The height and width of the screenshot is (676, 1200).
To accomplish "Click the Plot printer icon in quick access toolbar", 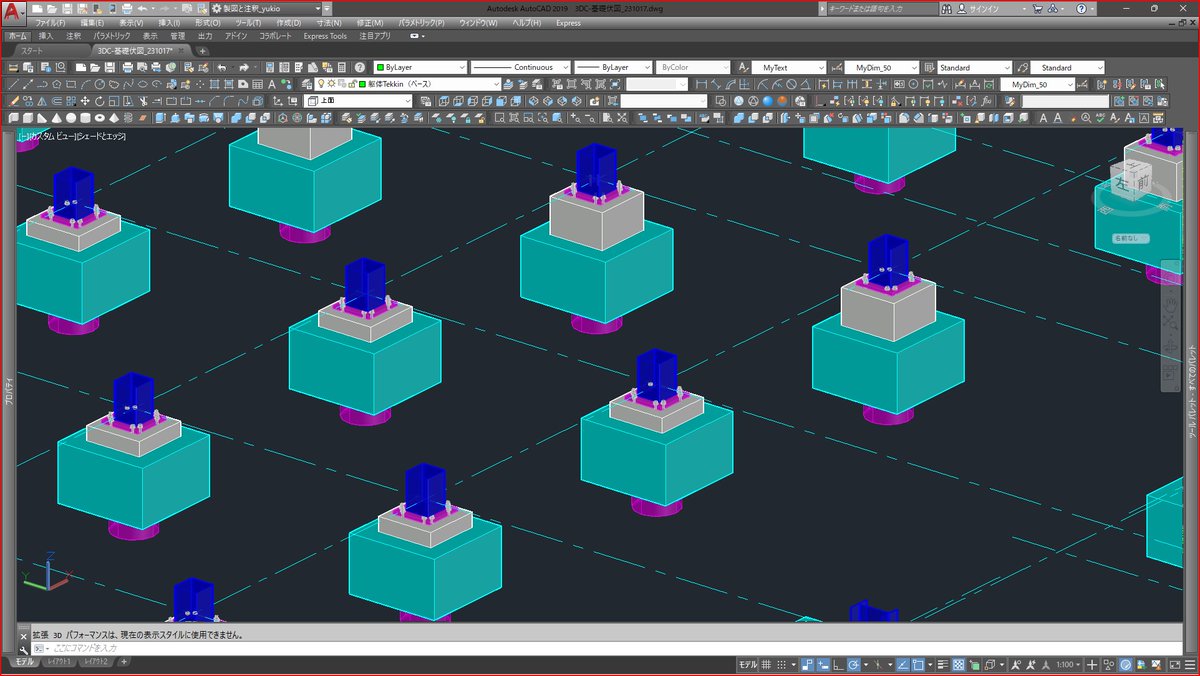I will pos(127,7).
